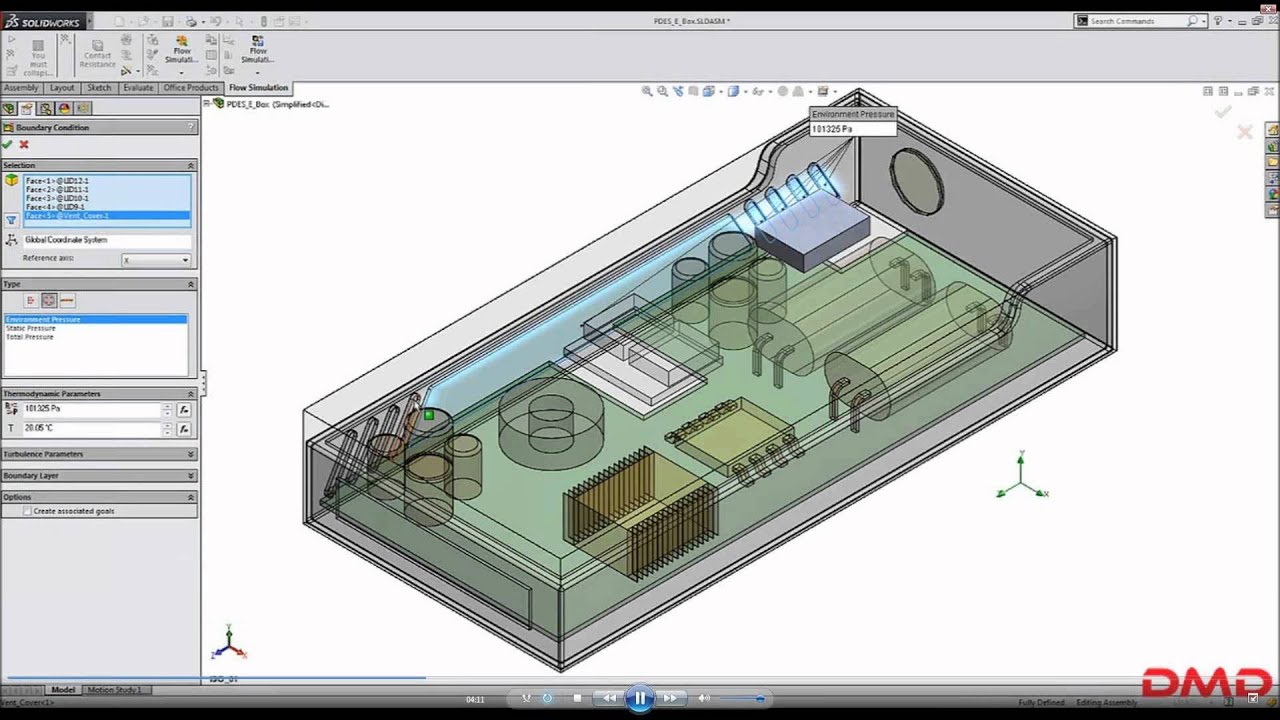
Task: Fast-forward the video
Action: point(671,698)
